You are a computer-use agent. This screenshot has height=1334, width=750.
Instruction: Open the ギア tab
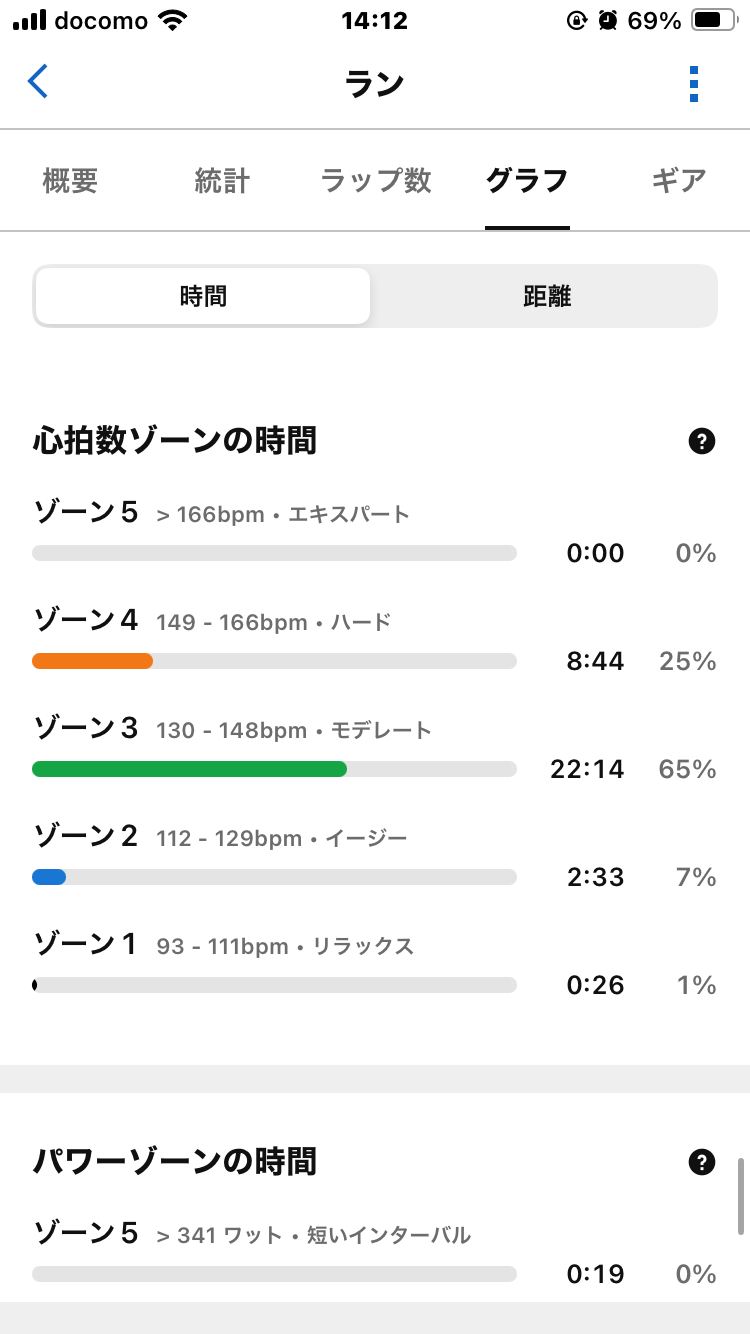[x=679, y=181]
